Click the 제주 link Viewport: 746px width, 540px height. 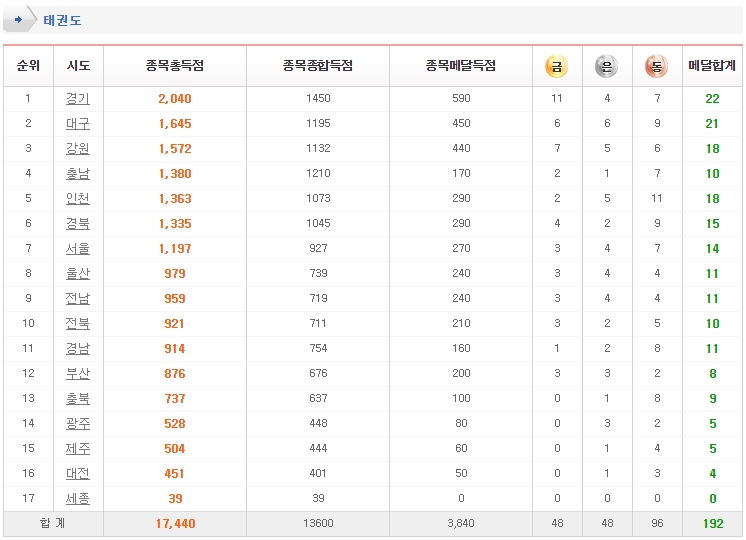tap(78, 449)
